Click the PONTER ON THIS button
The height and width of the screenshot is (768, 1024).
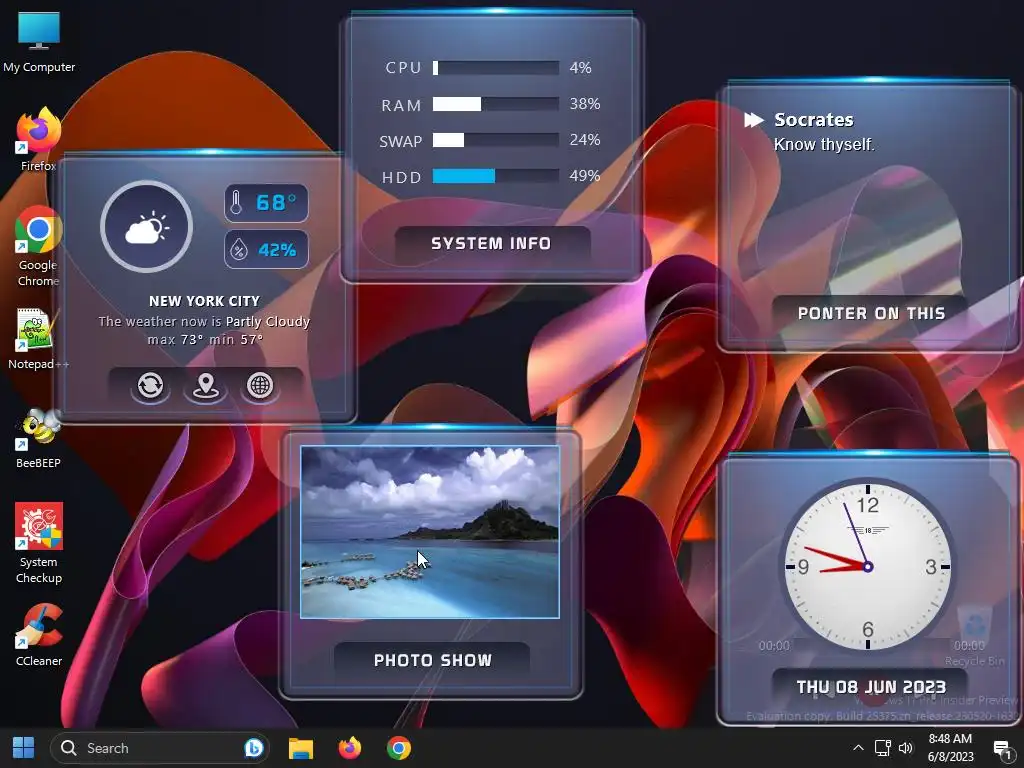(871, 313)
